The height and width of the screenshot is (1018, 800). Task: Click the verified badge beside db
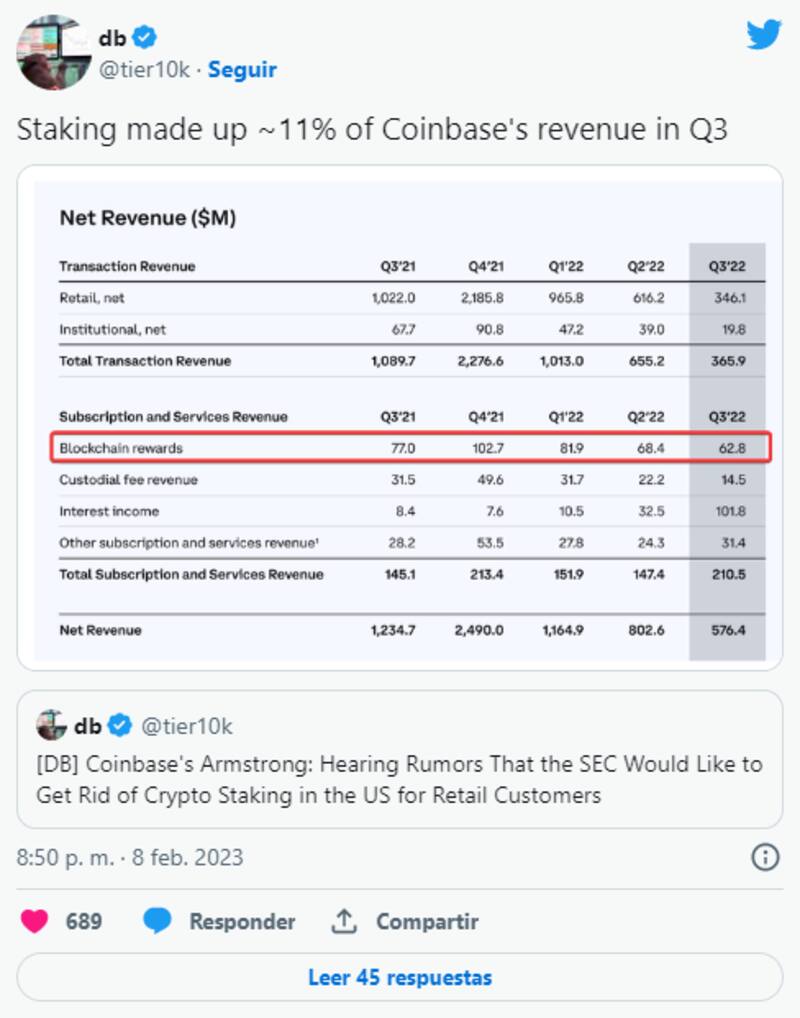(x=145, y=38)
